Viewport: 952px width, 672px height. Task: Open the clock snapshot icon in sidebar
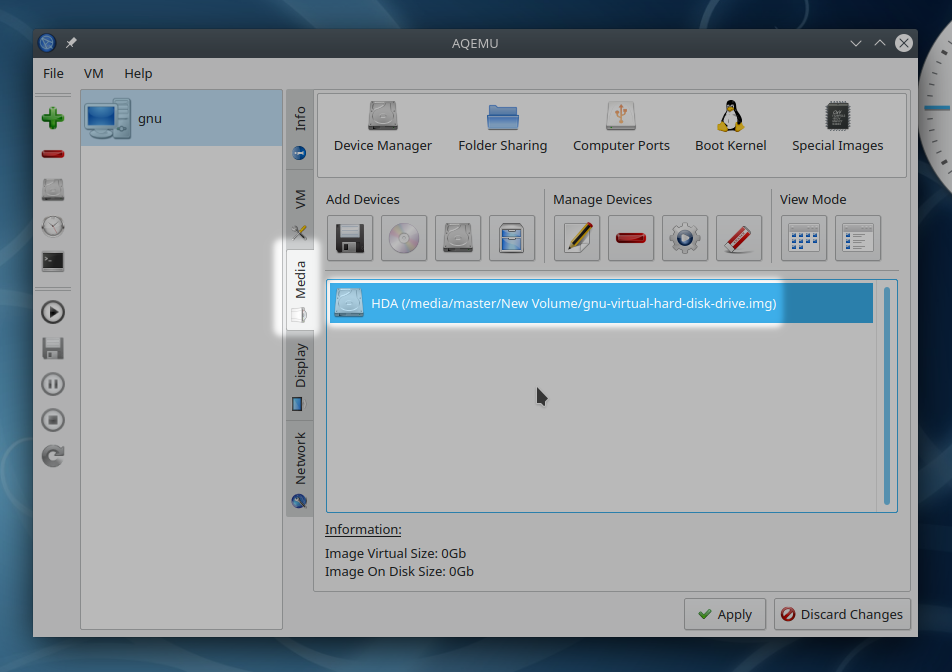point(53,226)
